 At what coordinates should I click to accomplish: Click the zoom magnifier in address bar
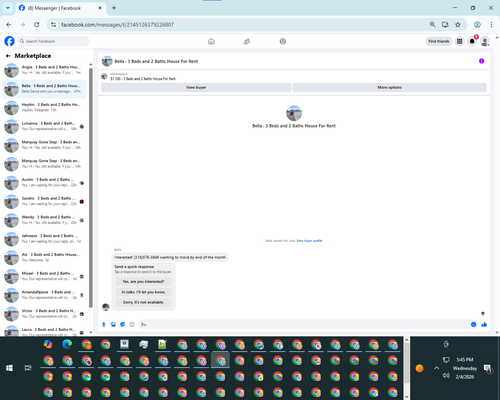432,25
